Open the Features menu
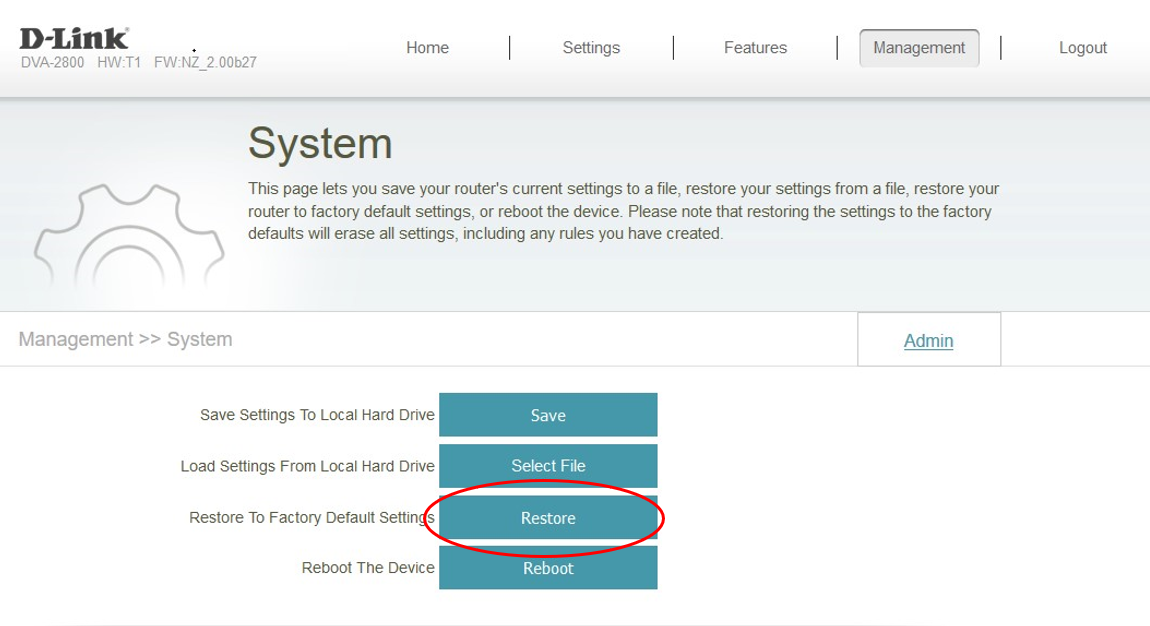This screenshot has width=1150, height=626. tap(755, 48)
